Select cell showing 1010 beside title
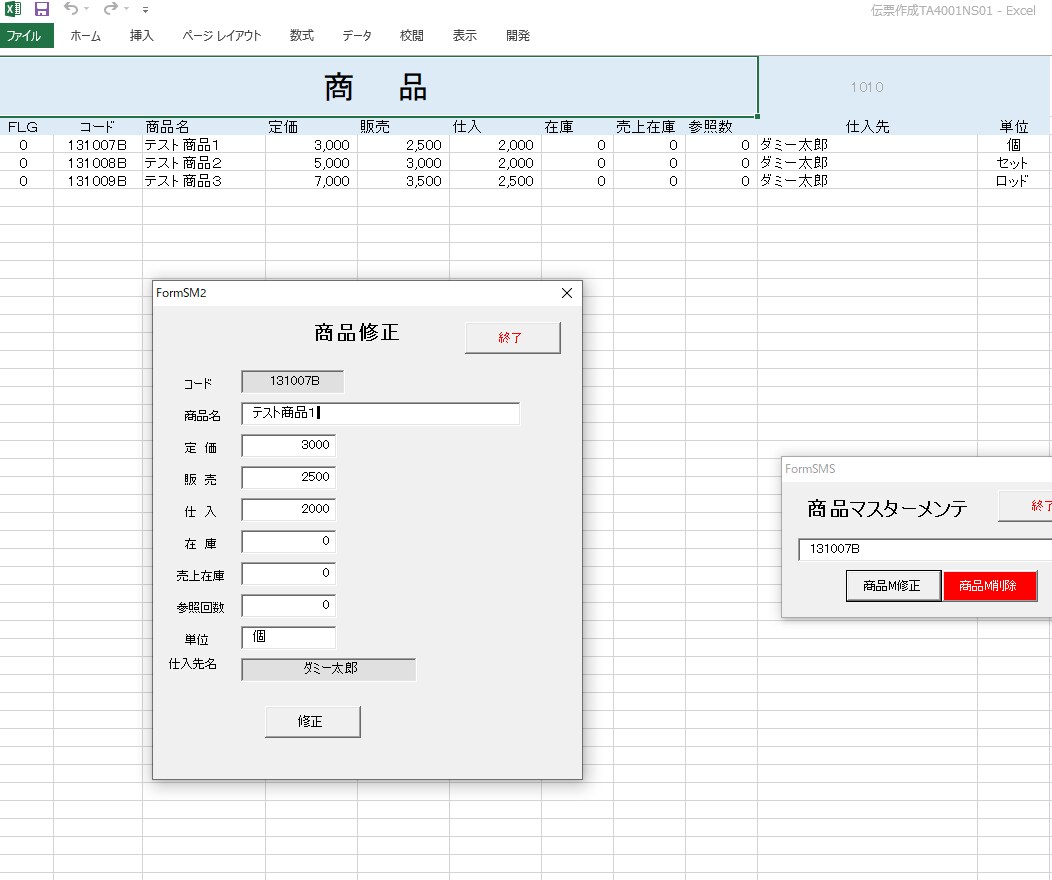This screenshot has height=880, width=1052. pos(867,87)
